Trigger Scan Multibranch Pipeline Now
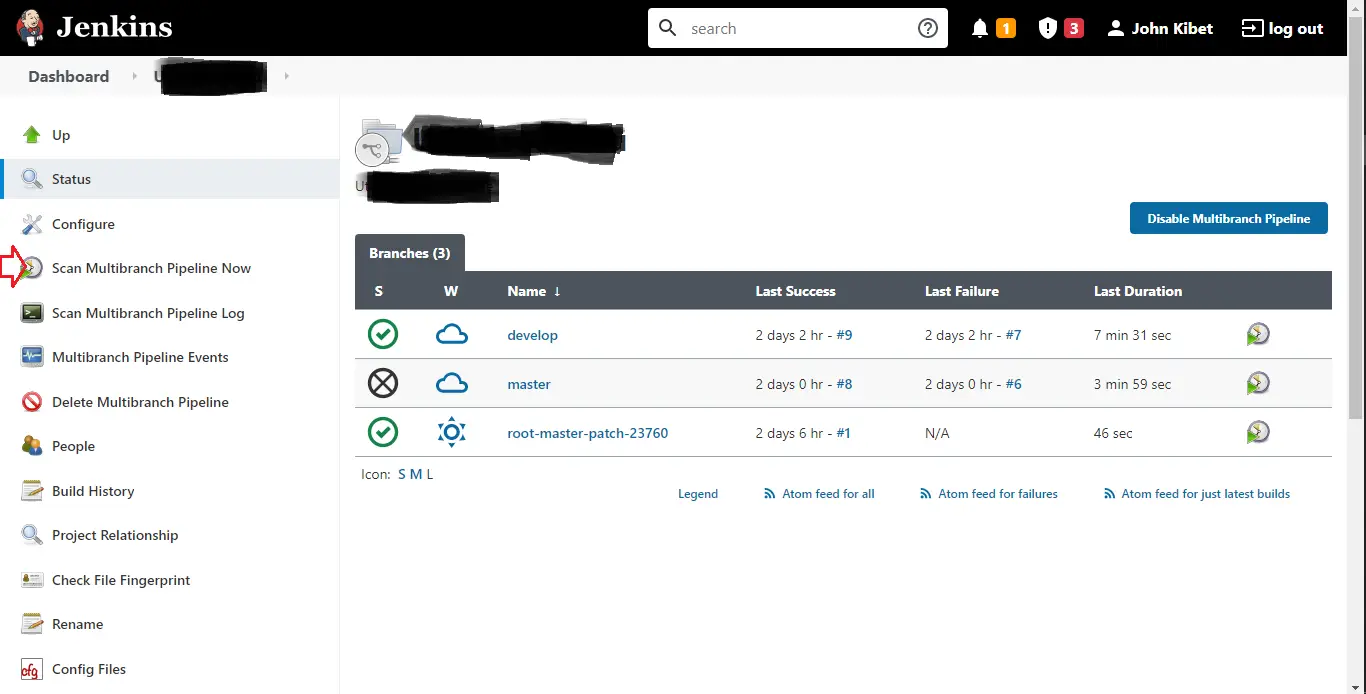Screen dimensions: 1366x694 [151, 267]
